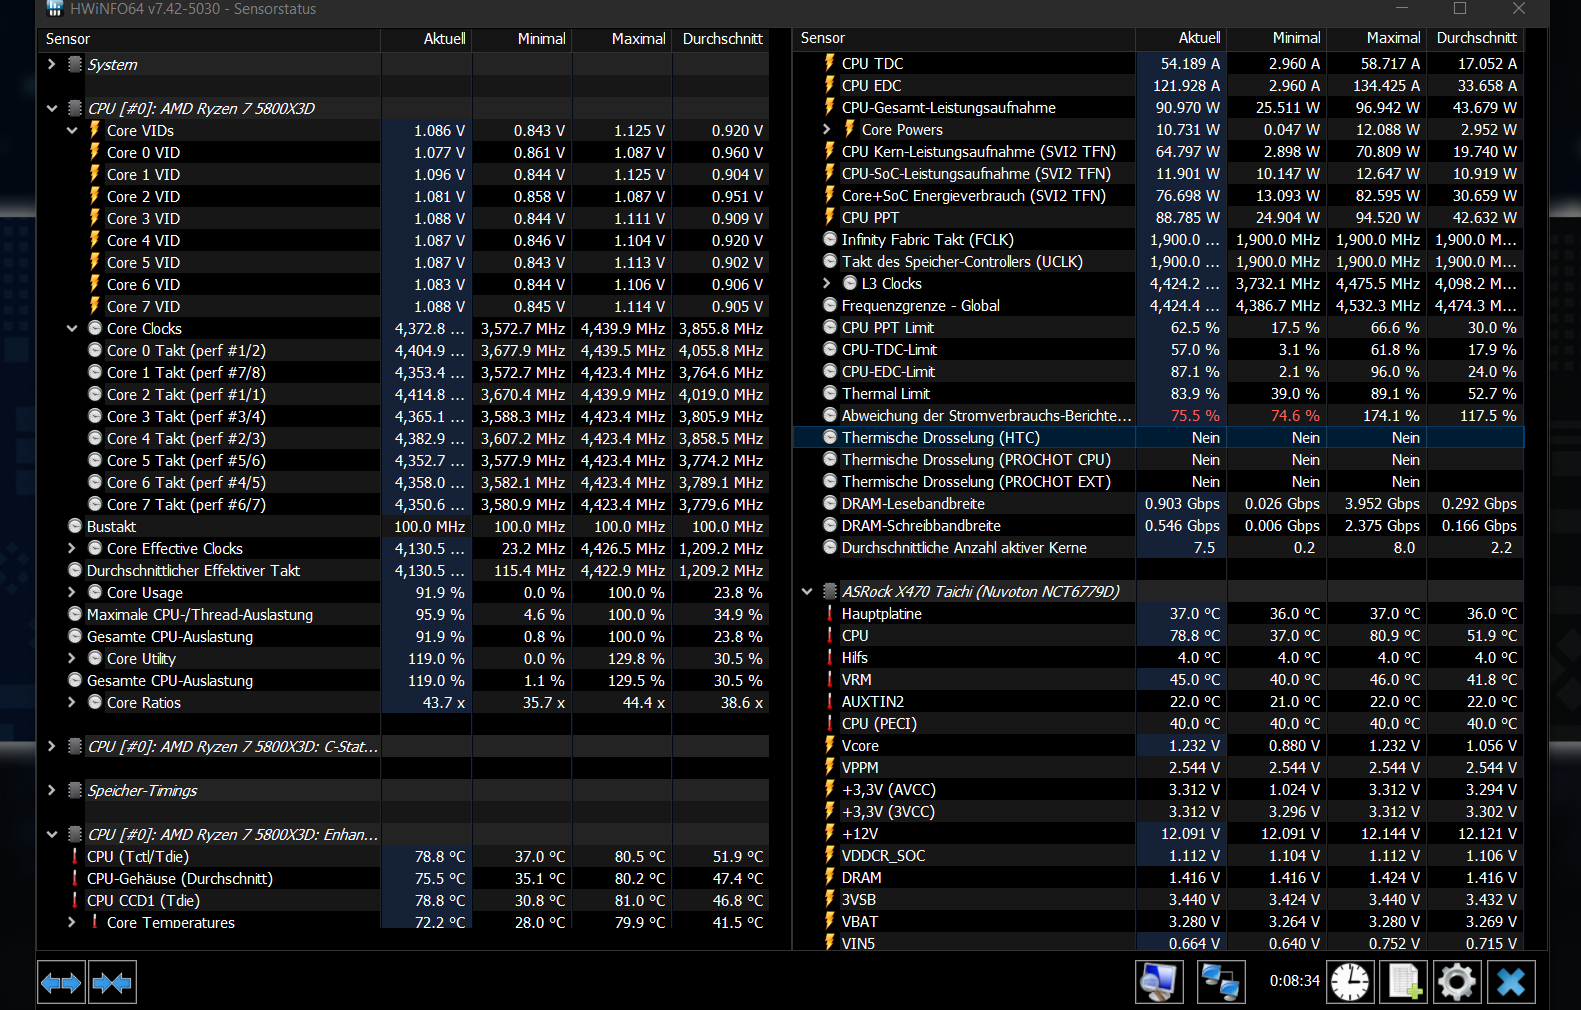1581x1010 pixels.
Task: Click the Durchschnitt header above CPU TDC row
Action: coord(1476,38)
